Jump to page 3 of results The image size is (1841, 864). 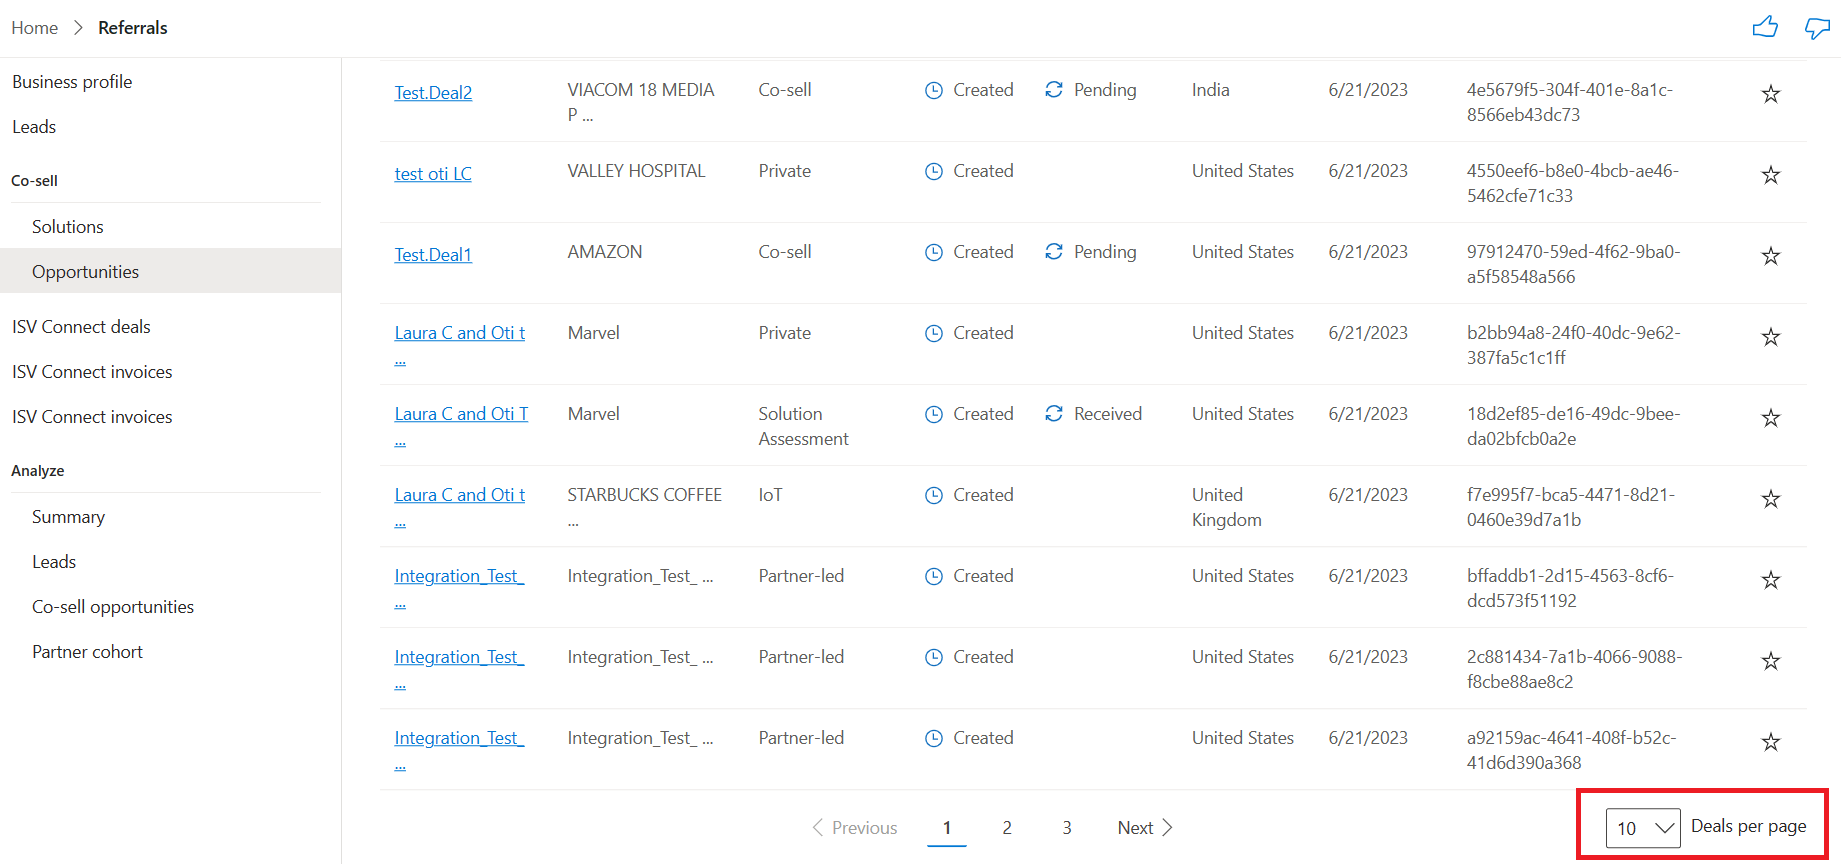(x=1067, y=828)
